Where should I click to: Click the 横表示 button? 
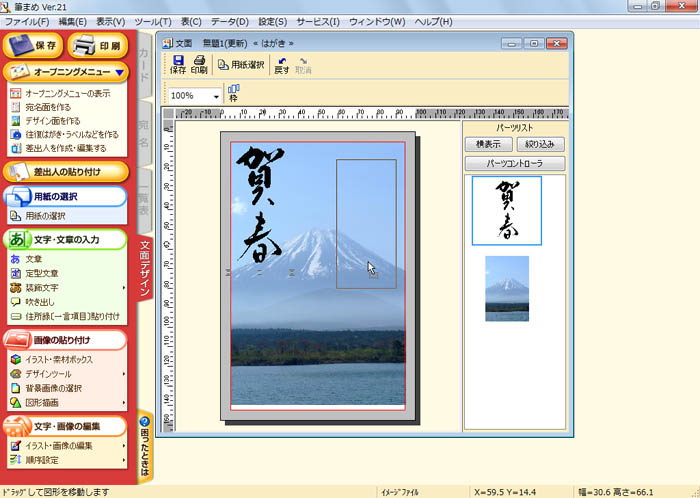point(488,145)
